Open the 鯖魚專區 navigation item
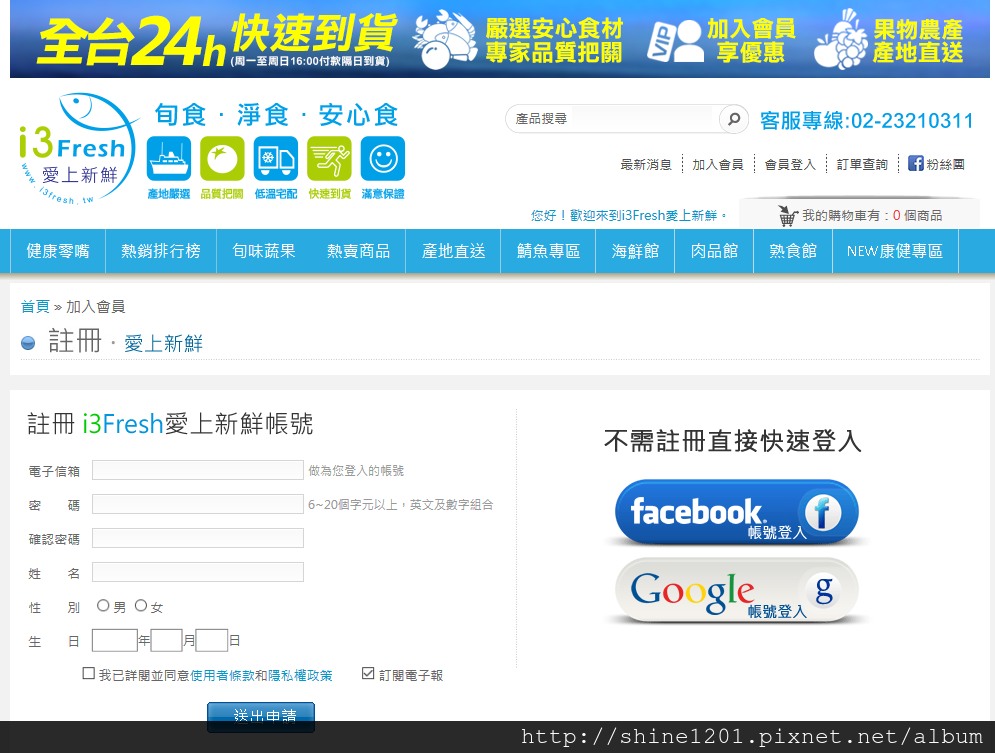This screenshot has height=753, width=995. [x=548, y=251]
